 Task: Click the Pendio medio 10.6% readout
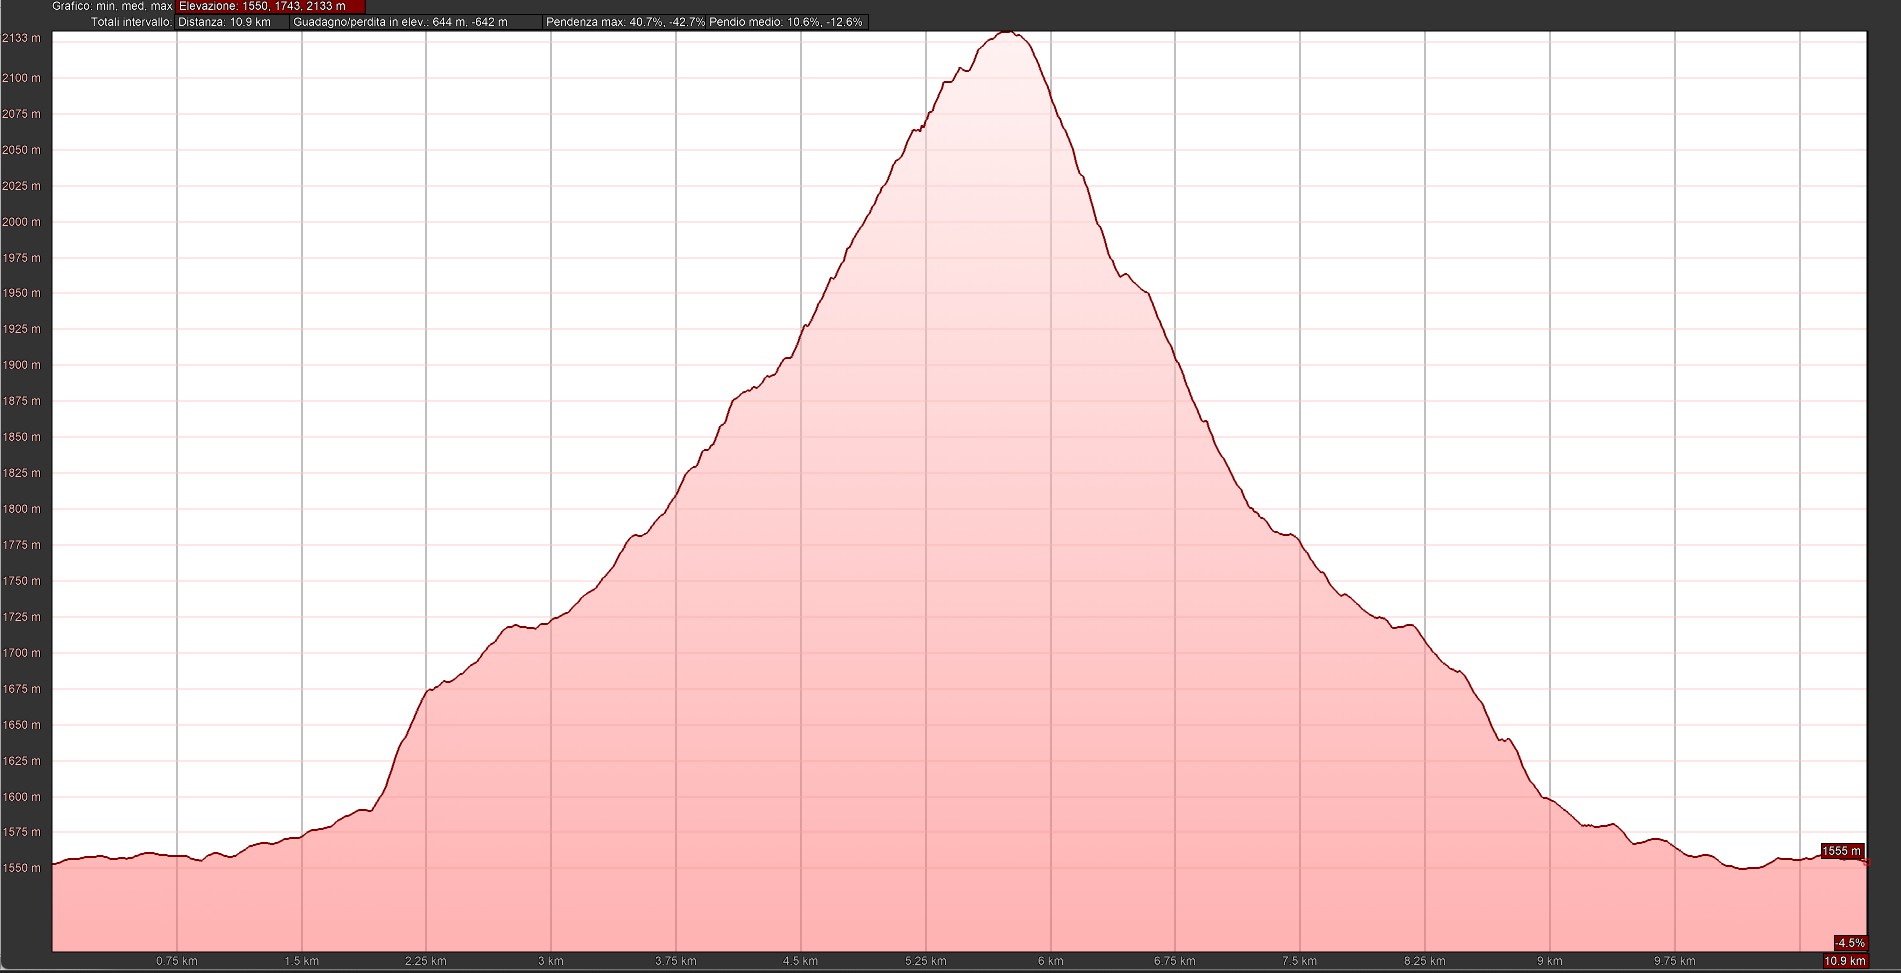coord(786,22)
